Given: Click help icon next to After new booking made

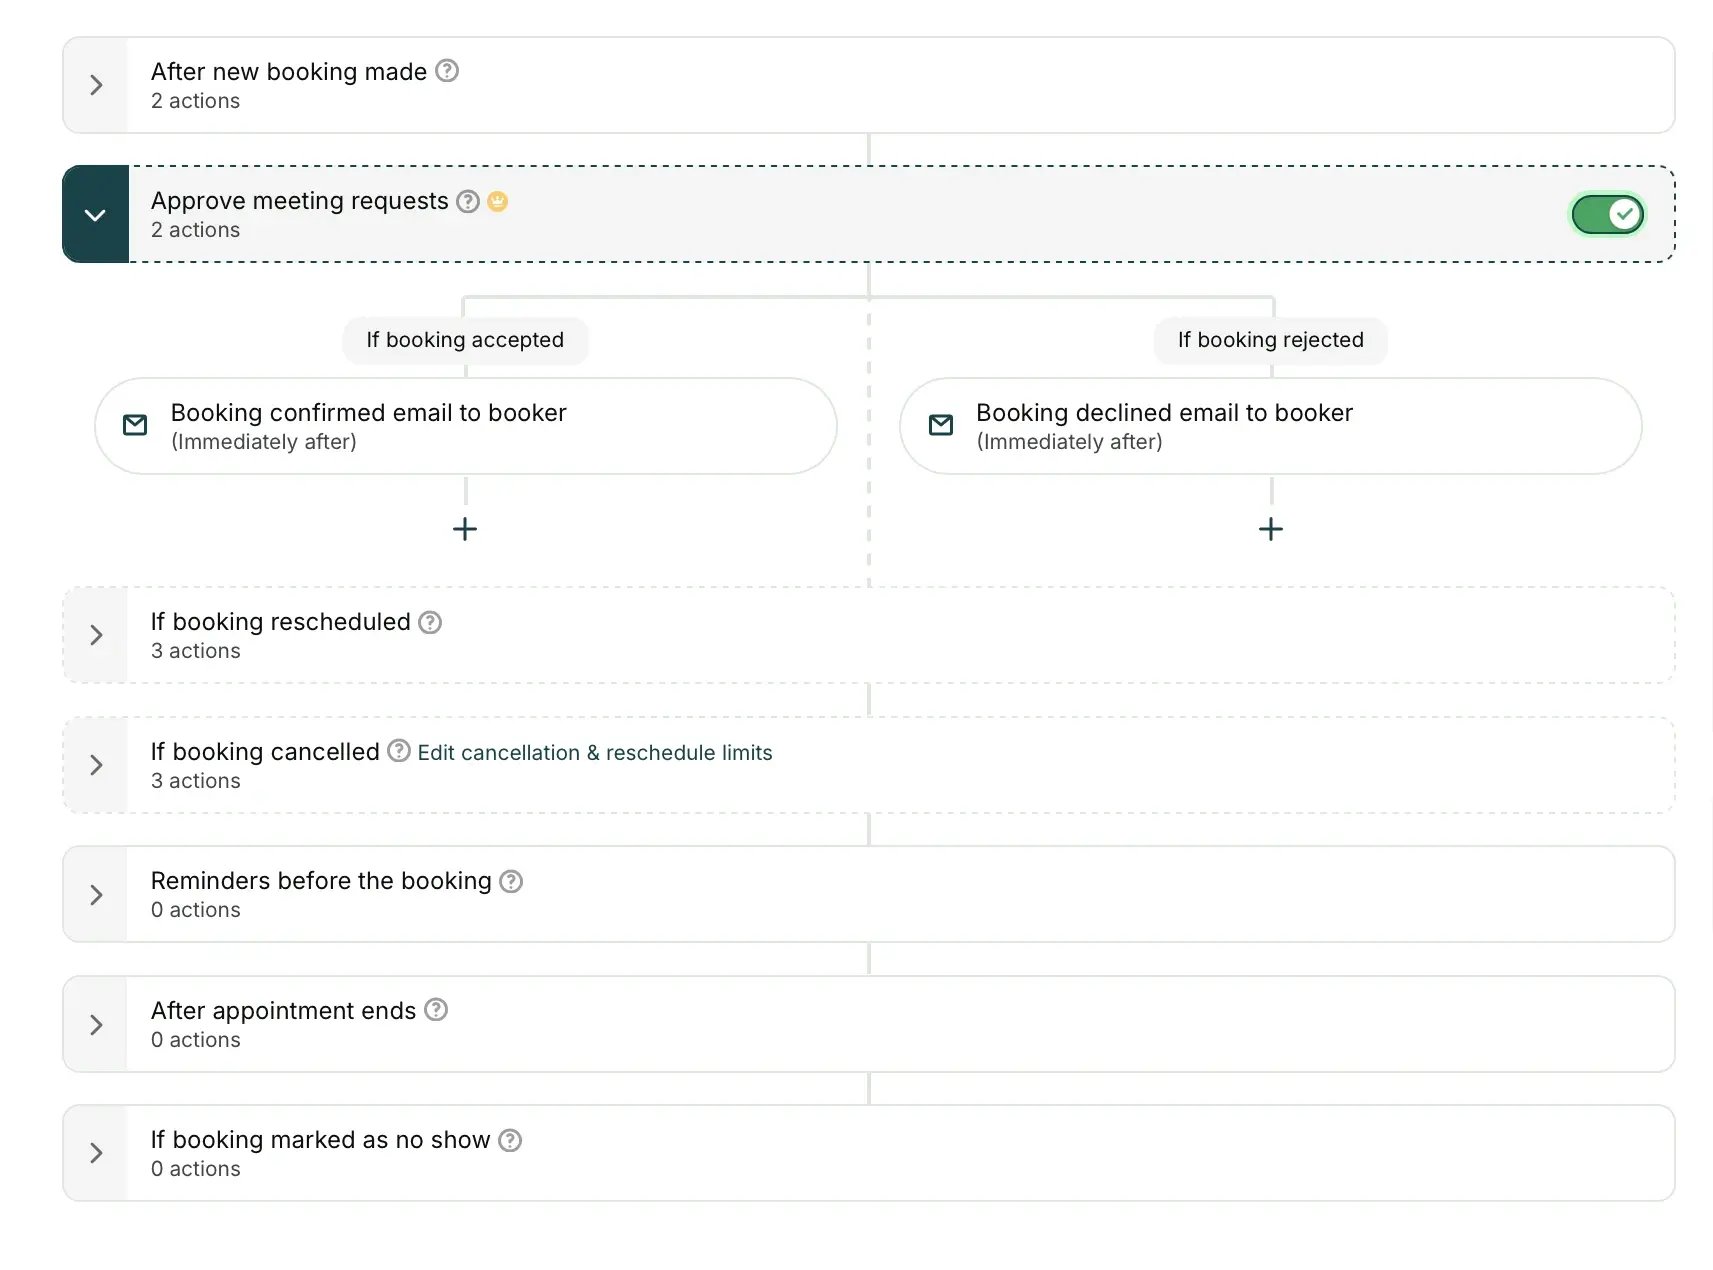Looking at the screenshot, I should pos(447,71).
